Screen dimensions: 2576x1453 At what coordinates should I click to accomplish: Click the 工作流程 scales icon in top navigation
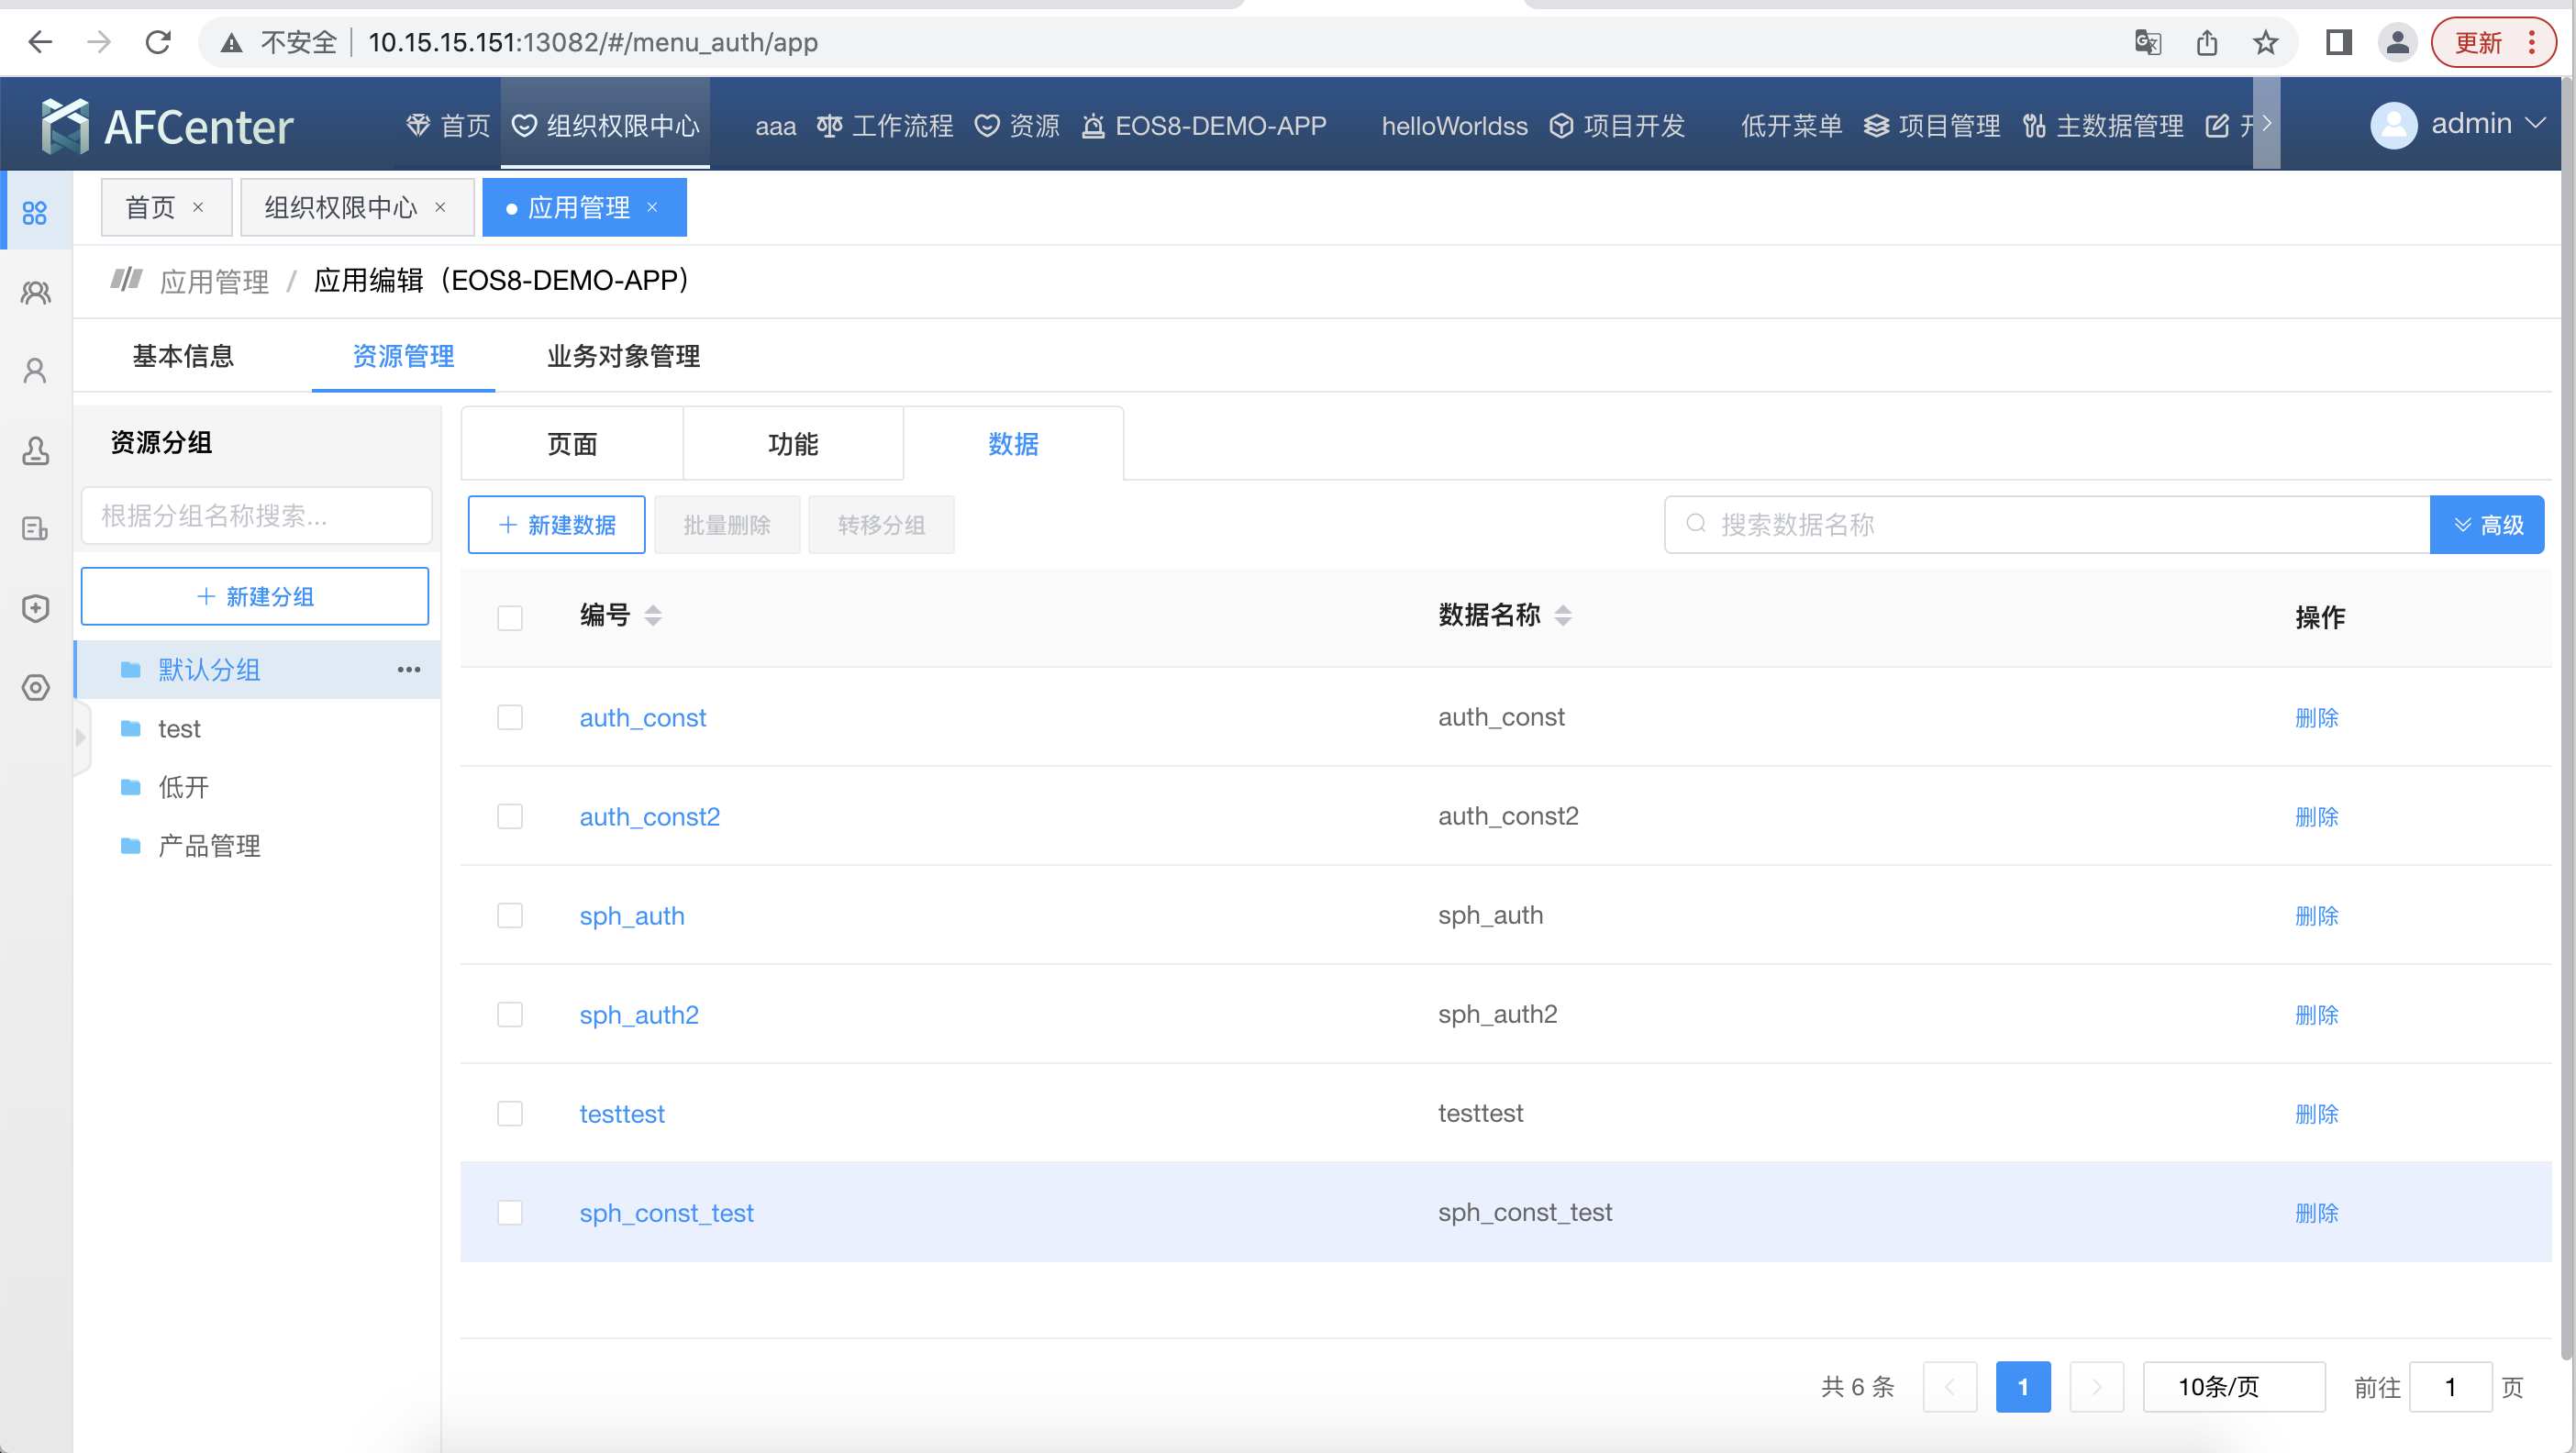(x=828, y=126)
